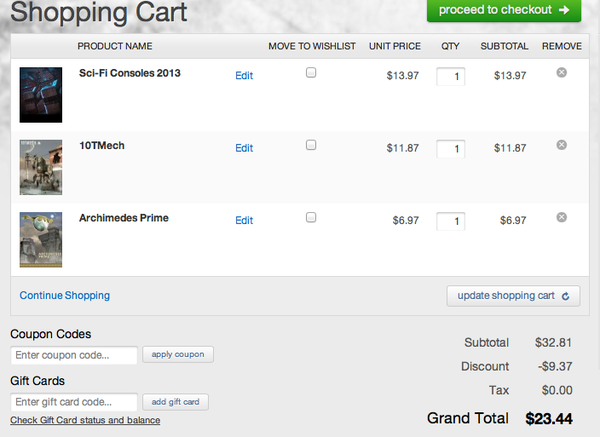Remove Sci-Fi Consoles 2013 from cart
This screenshot has width=600, height=437.
tap(561, 72)
